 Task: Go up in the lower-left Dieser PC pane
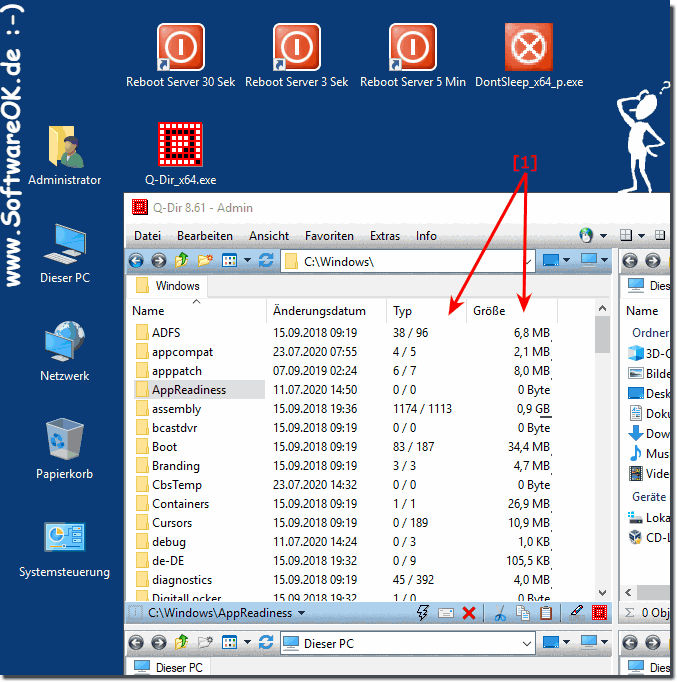pyautogui.click(x=181, y=642)
